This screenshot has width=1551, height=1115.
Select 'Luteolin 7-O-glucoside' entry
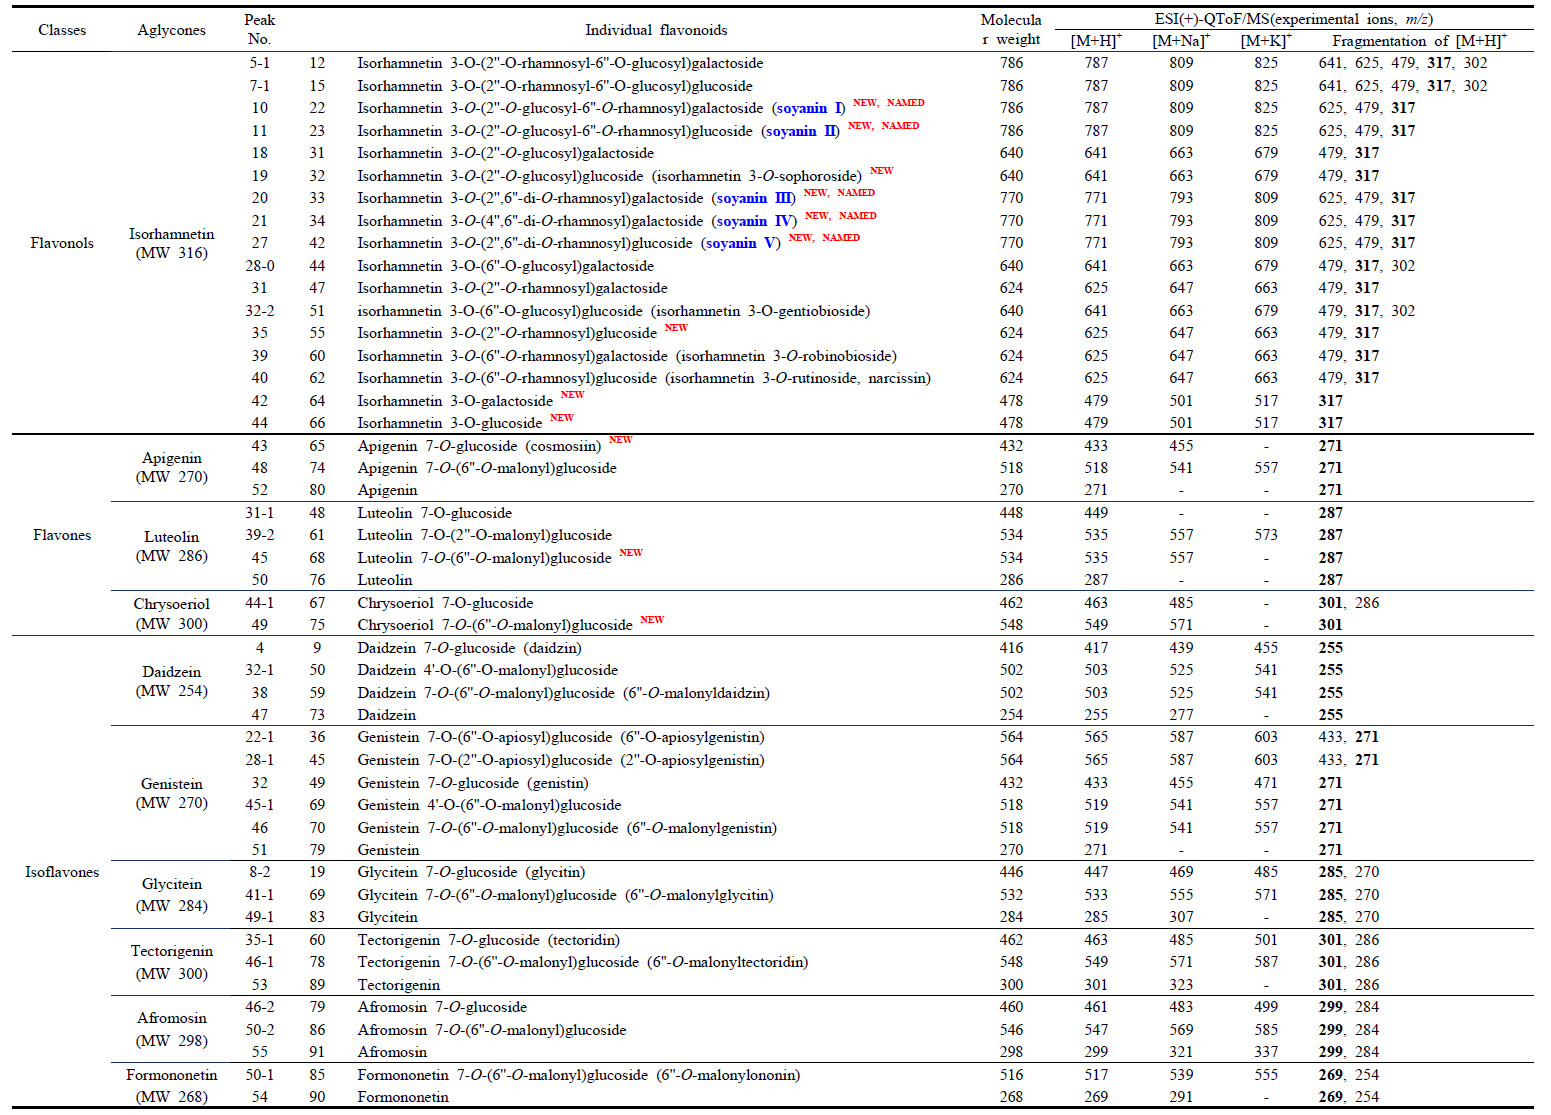[435, 513]
